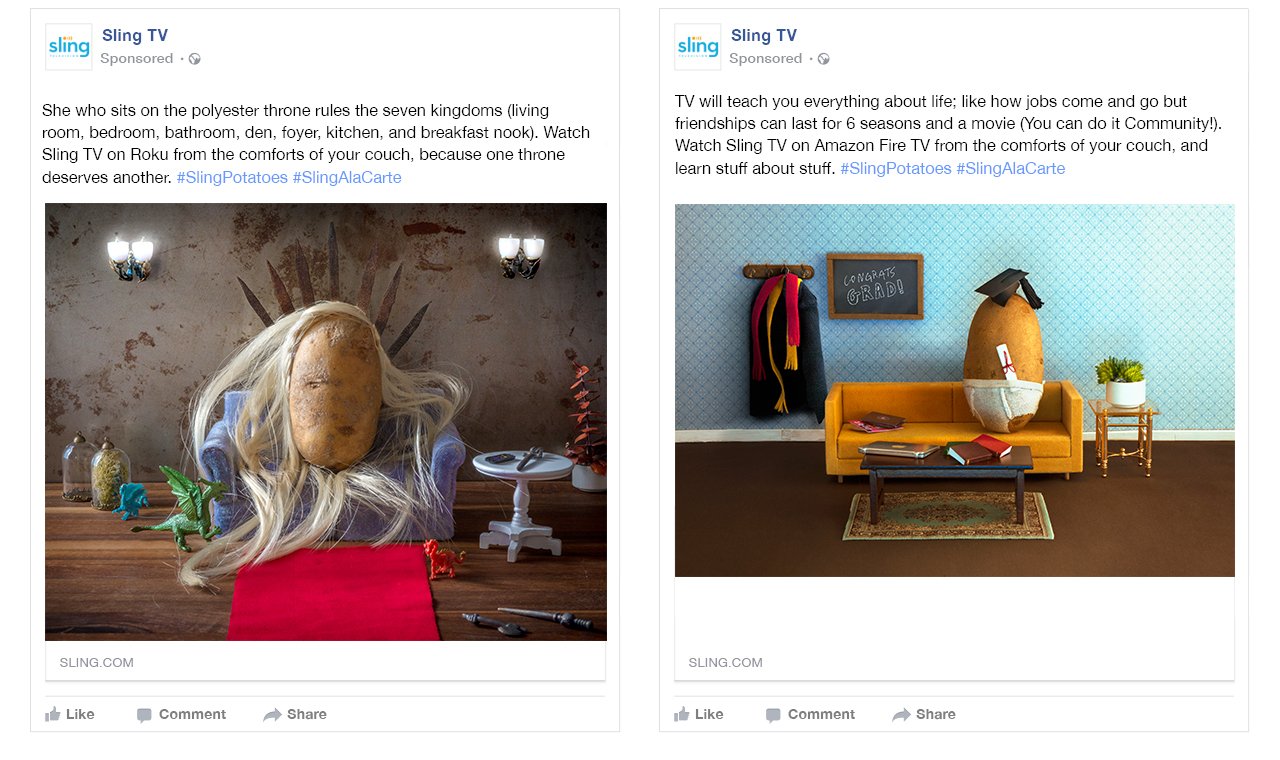Comment on the right graduate potato post

[x=810, y=714]
